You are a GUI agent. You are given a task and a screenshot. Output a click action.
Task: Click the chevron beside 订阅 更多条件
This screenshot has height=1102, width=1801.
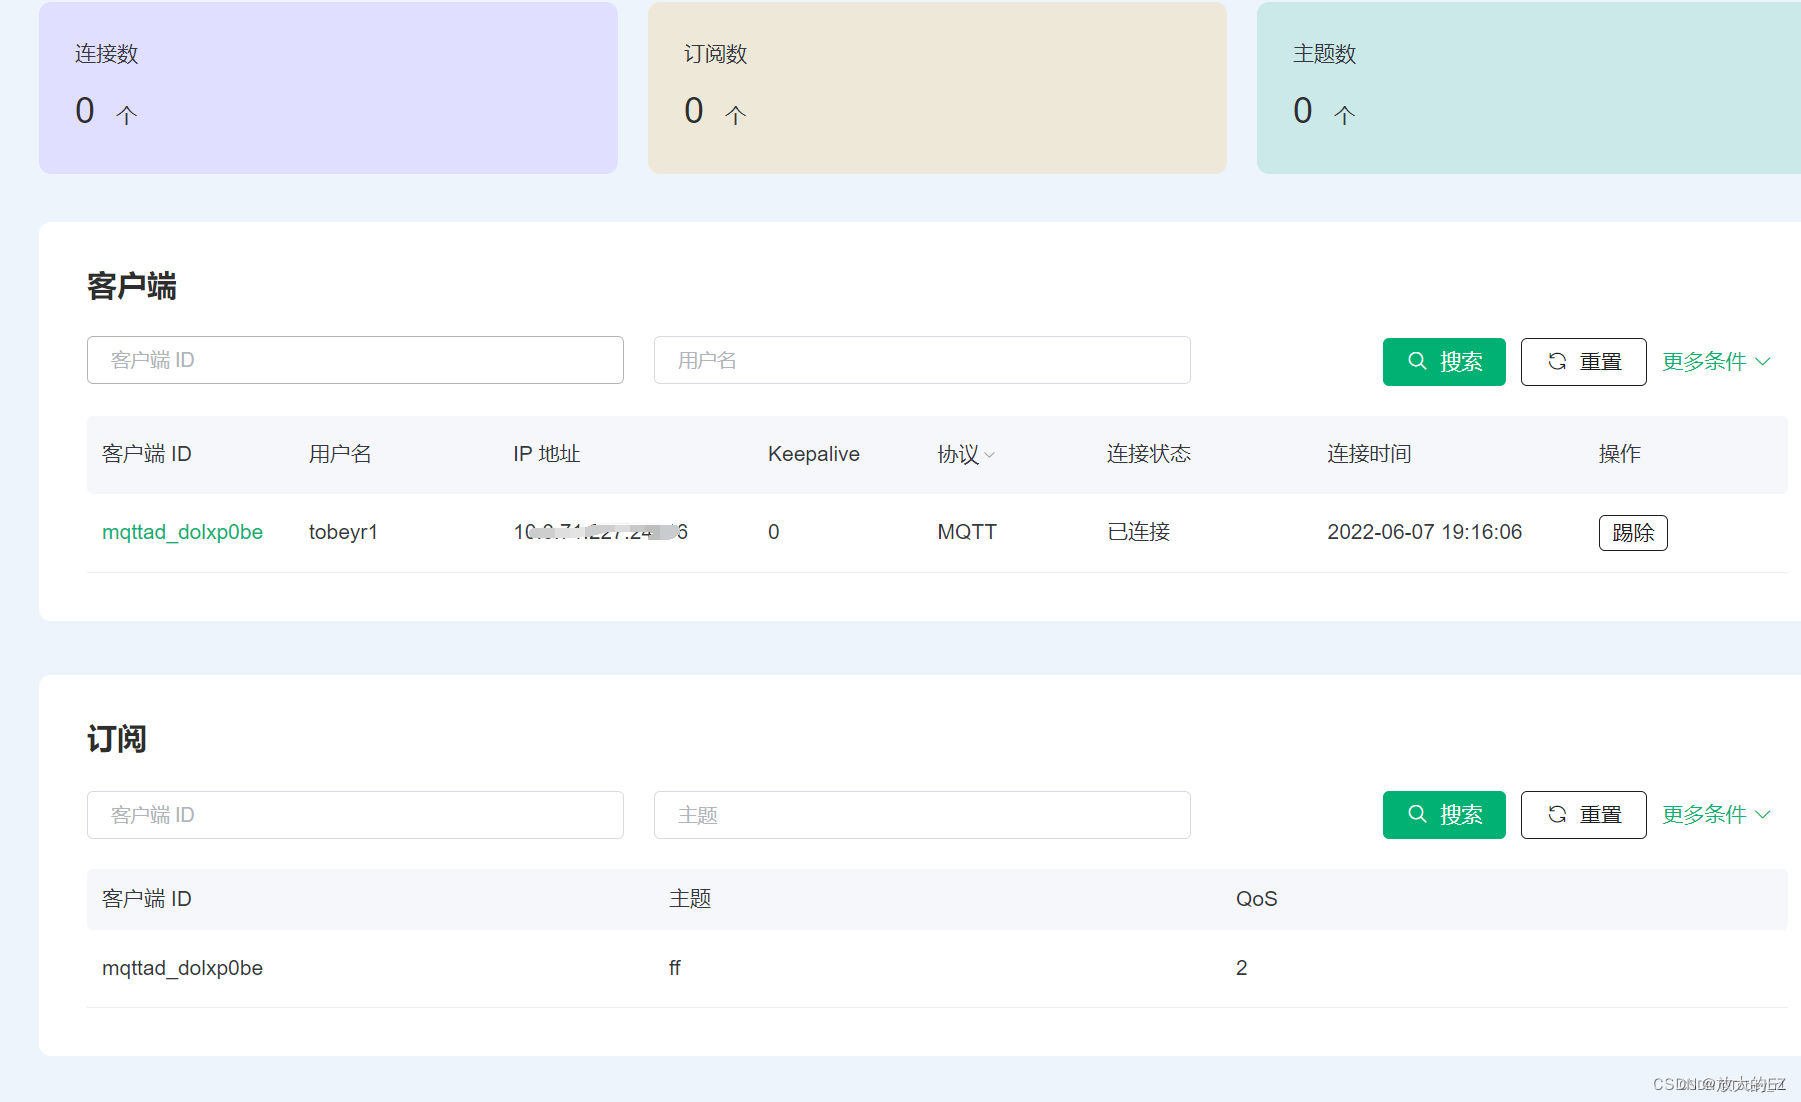(x=1763, y=815)
